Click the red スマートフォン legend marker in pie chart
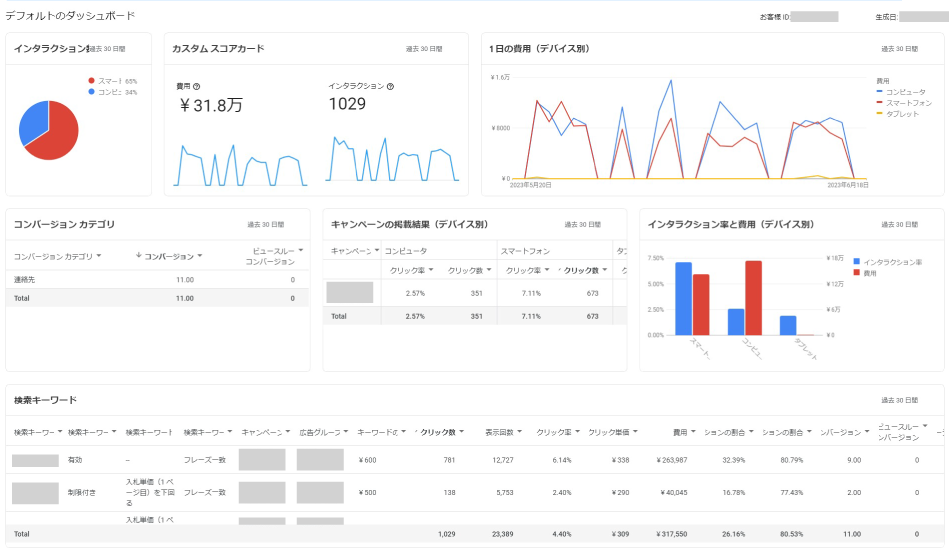 click(x=91, y=80)
